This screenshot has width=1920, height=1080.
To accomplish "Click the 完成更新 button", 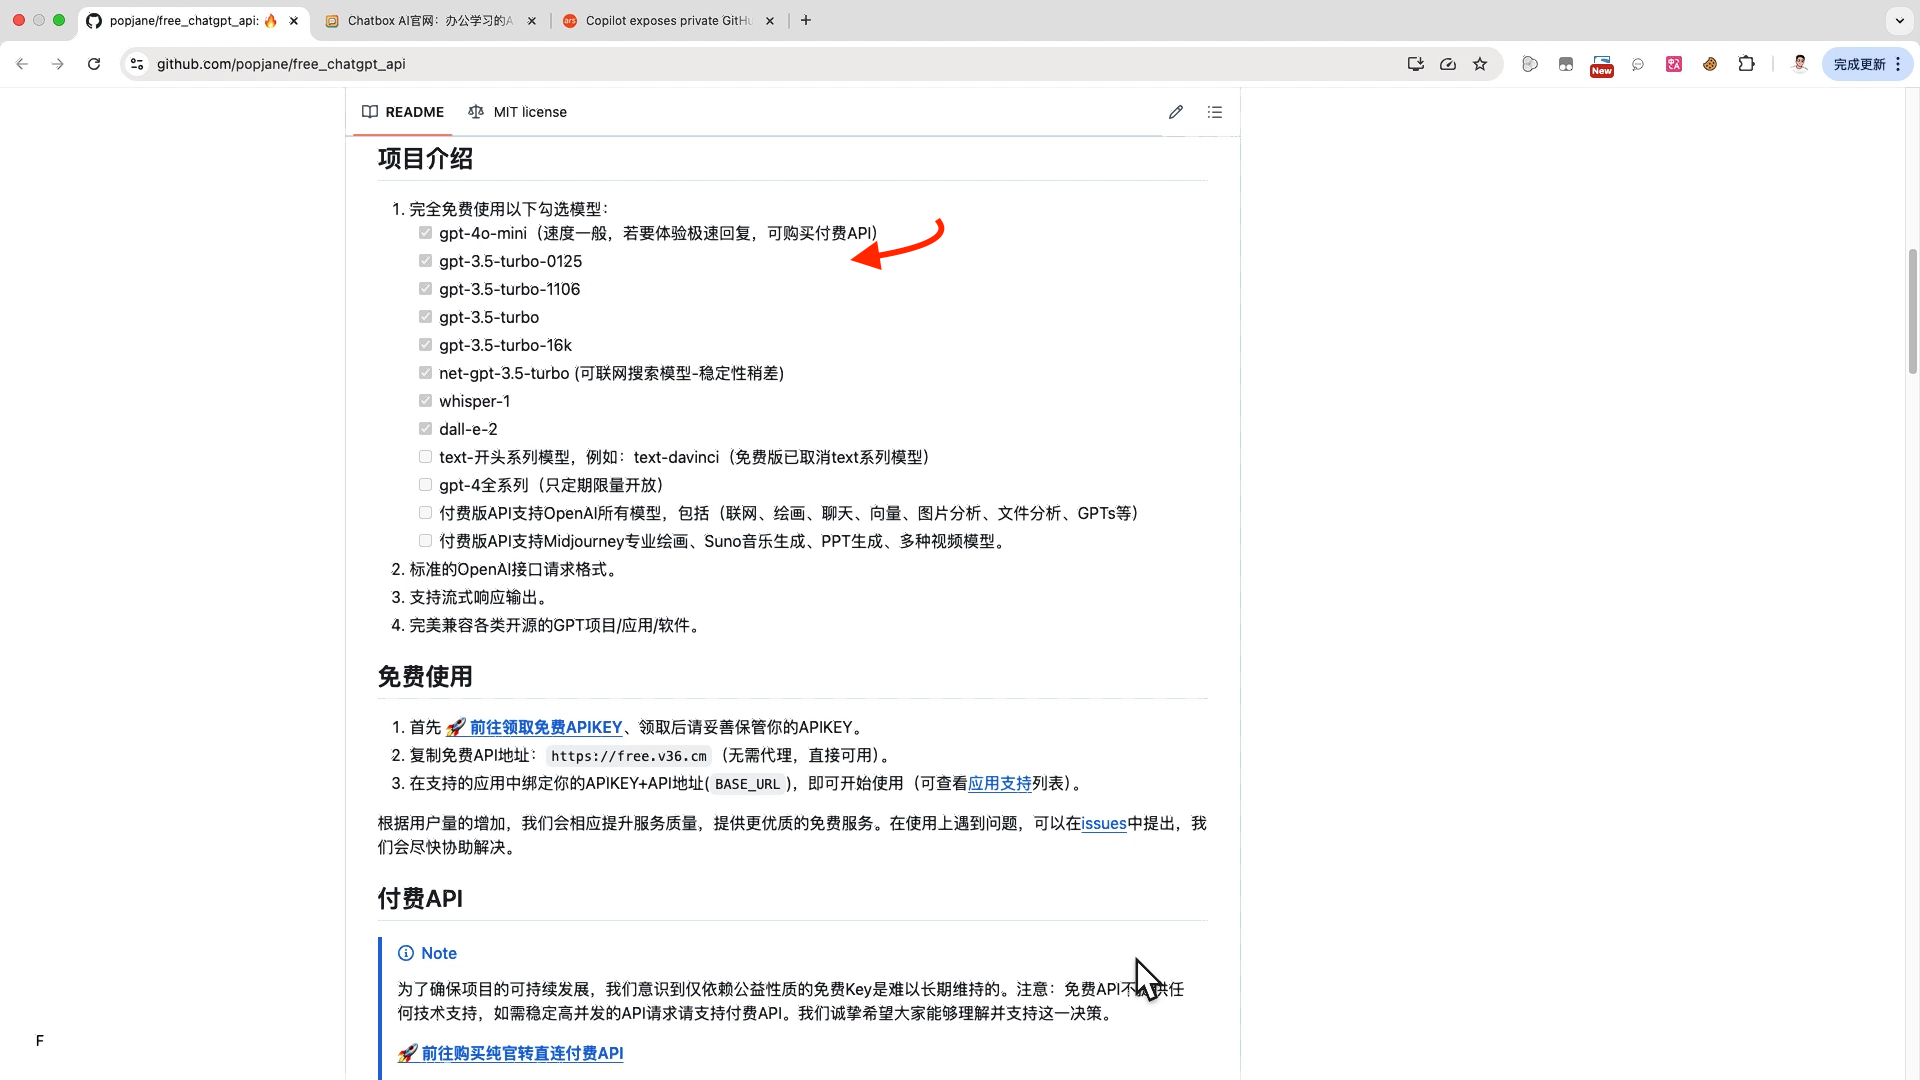I will point(1859,64).
